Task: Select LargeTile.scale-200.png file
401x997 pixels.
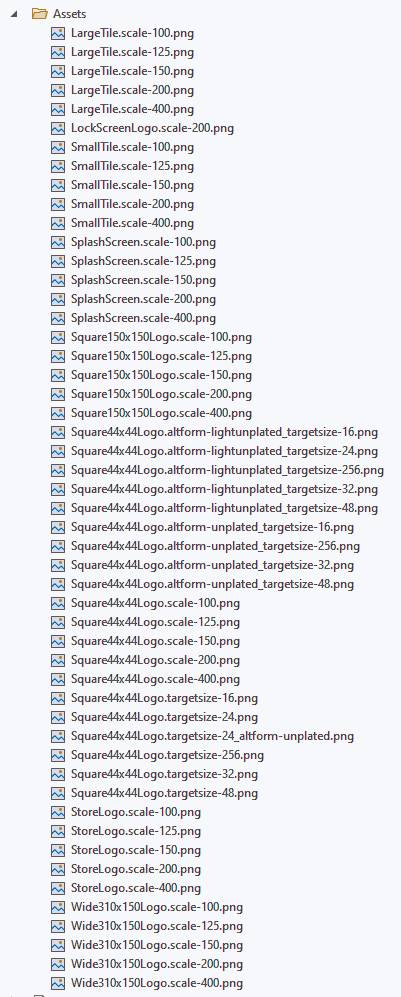Action: tap(132, 90)
